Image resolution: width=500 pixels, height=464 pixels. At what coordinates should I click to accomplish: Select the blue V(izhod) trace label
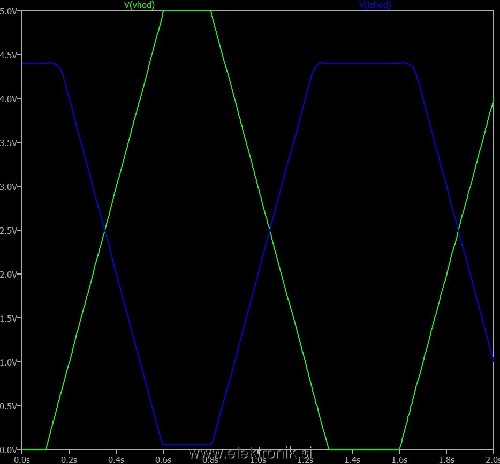[x=375, y=5]
